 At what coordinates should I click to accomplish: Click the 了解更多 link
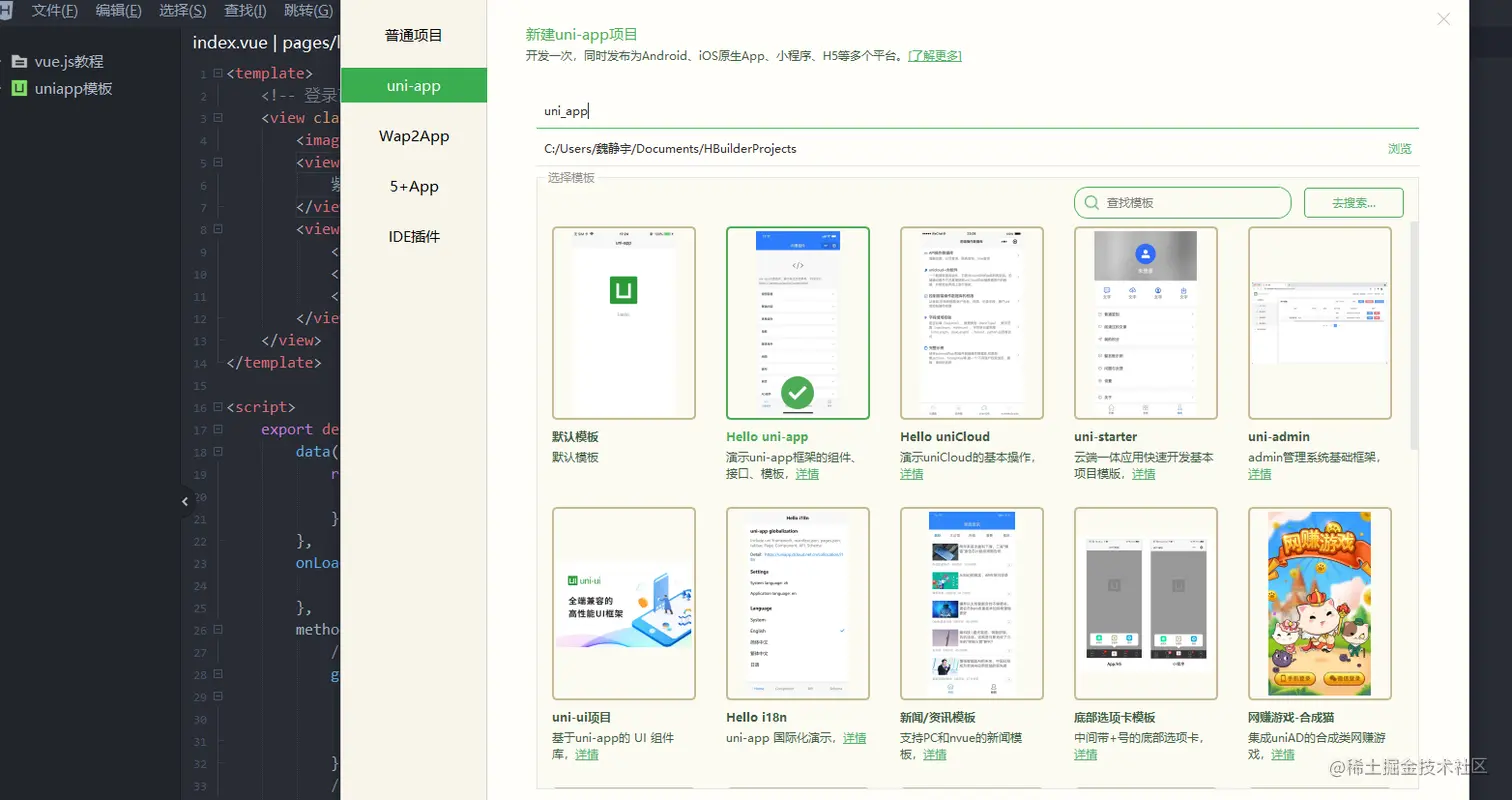(x=933, y=54)
